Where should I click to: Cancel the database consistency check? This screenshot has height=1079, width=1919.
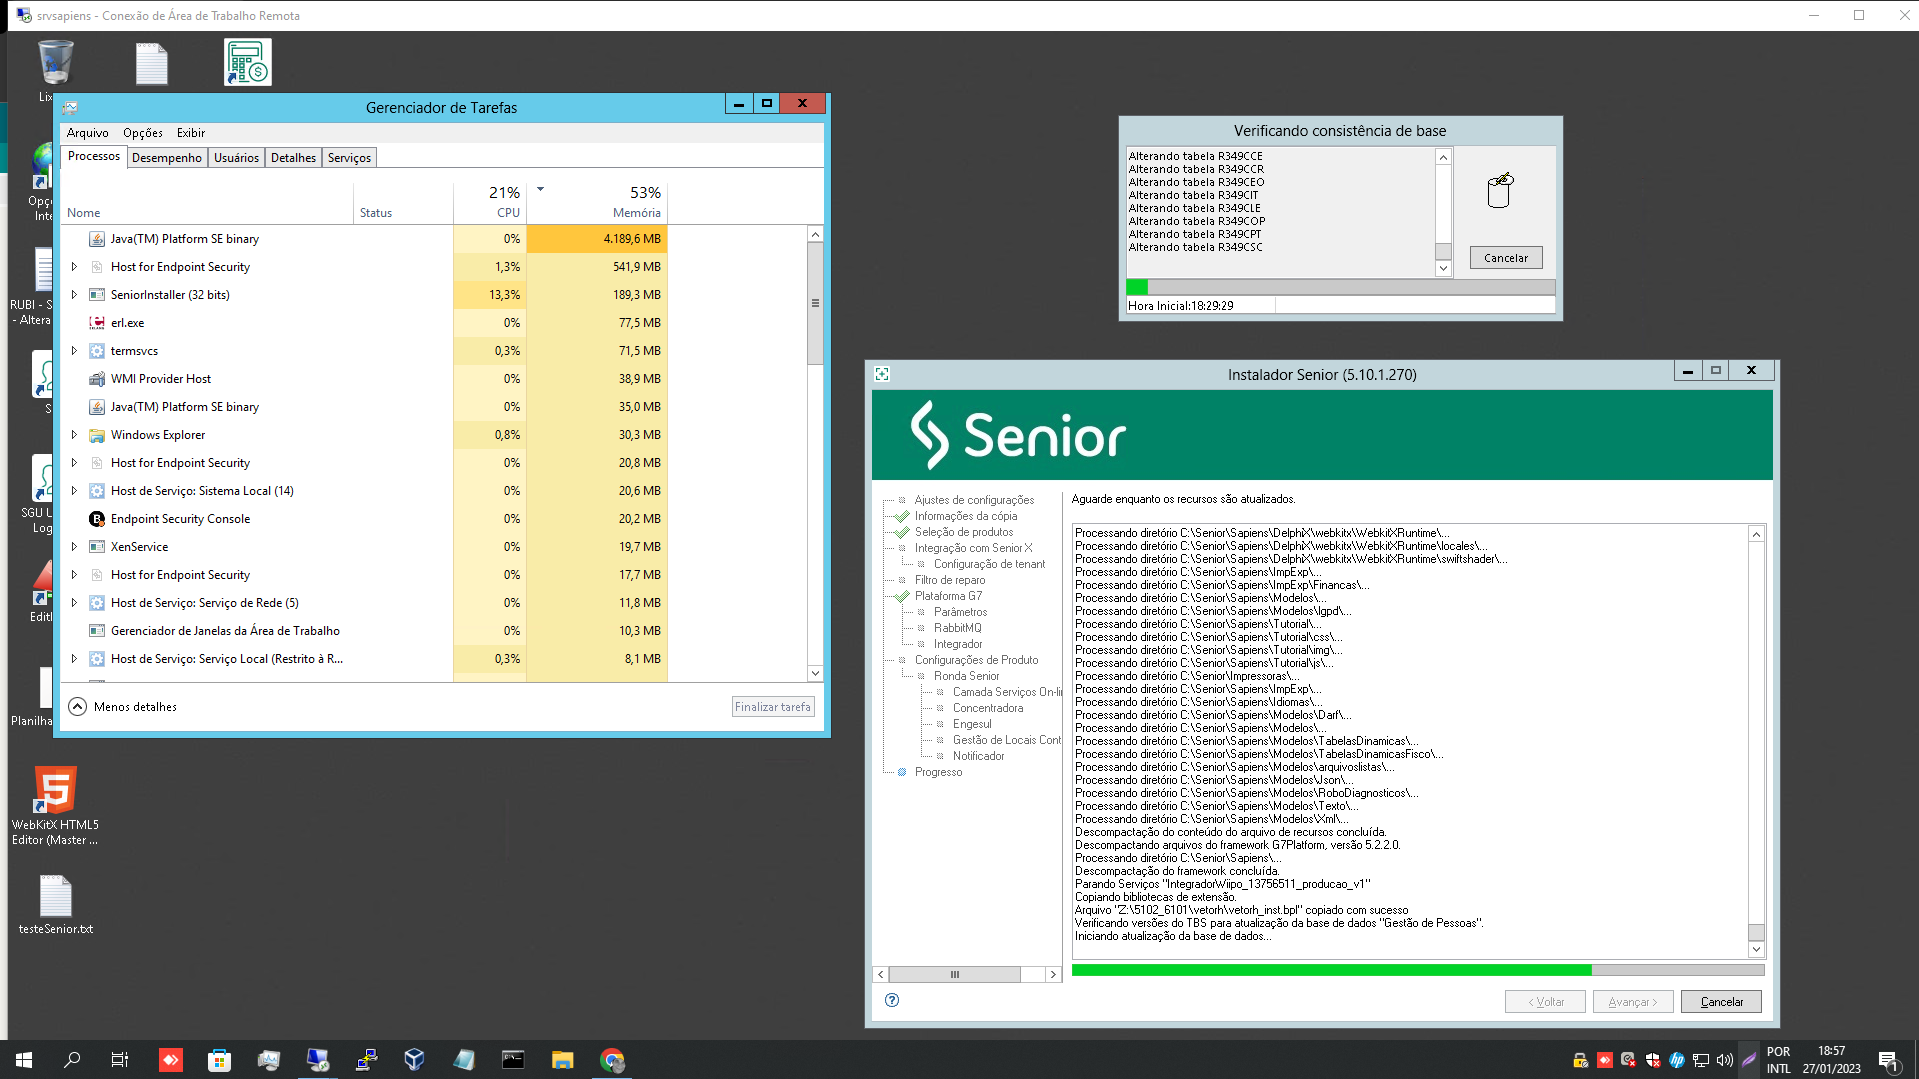[1506, 258]
